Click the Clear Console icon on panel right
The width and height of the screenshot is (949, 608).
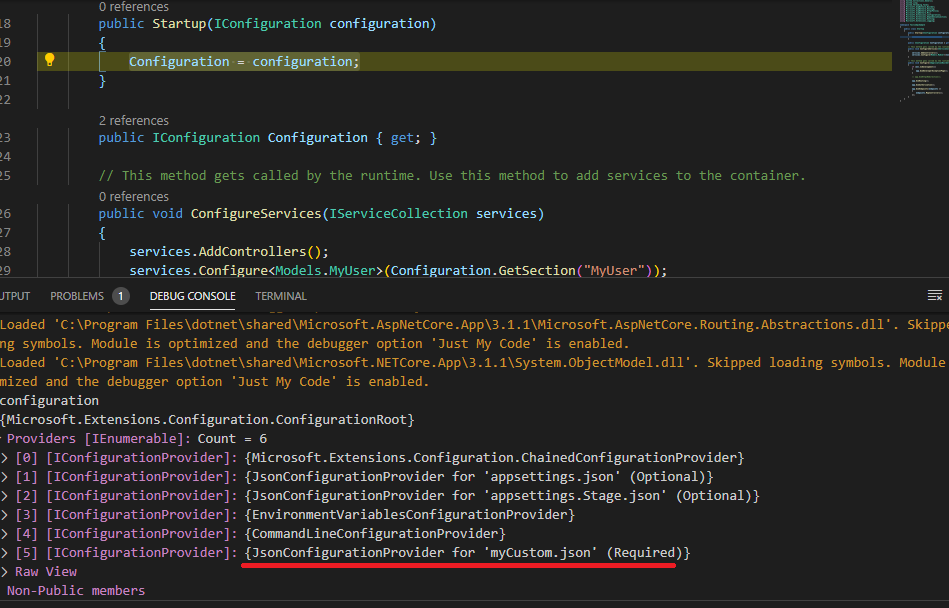936,294
